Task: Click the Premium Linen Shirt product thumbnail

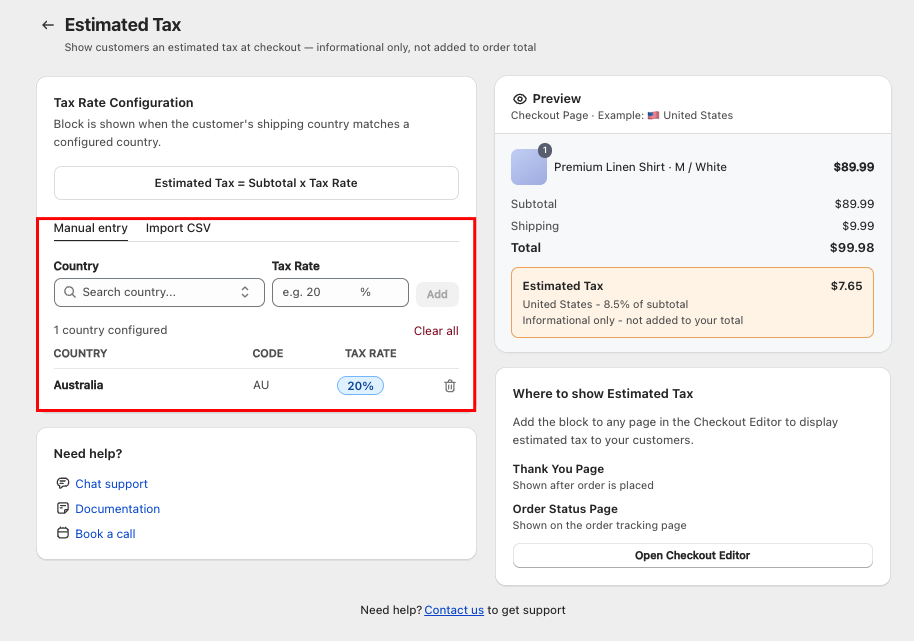Action: (528, 167)
